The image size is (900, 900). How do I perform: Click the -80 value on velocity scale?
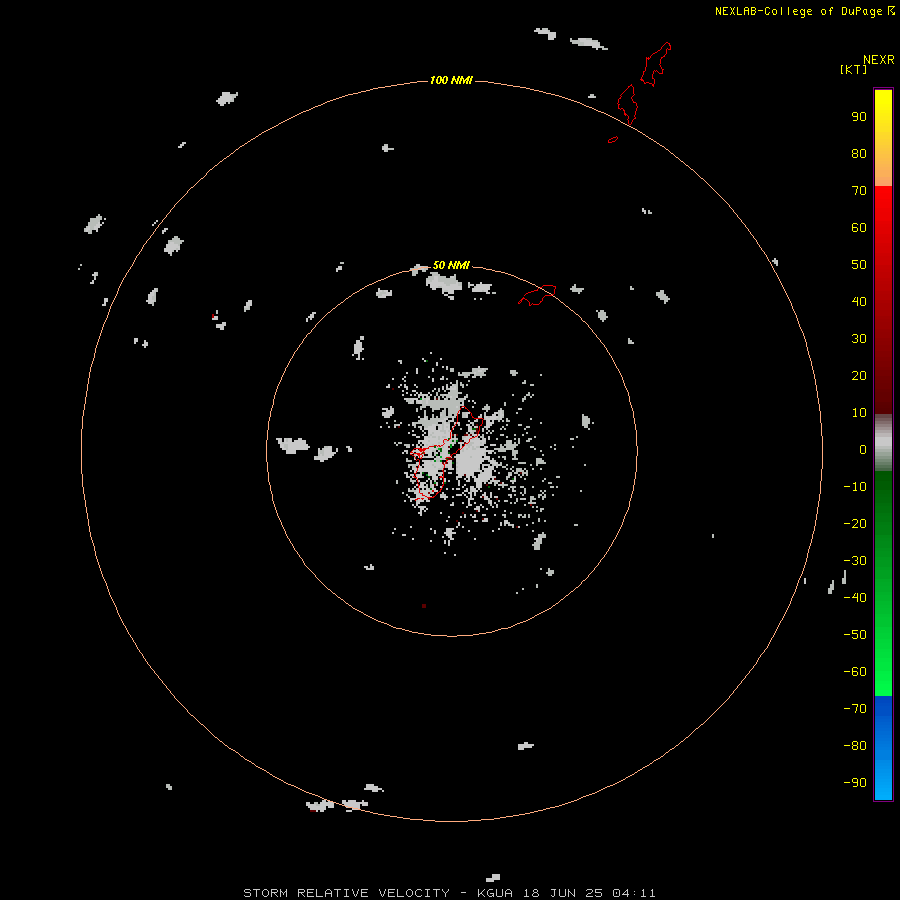[x=855, y=746]
